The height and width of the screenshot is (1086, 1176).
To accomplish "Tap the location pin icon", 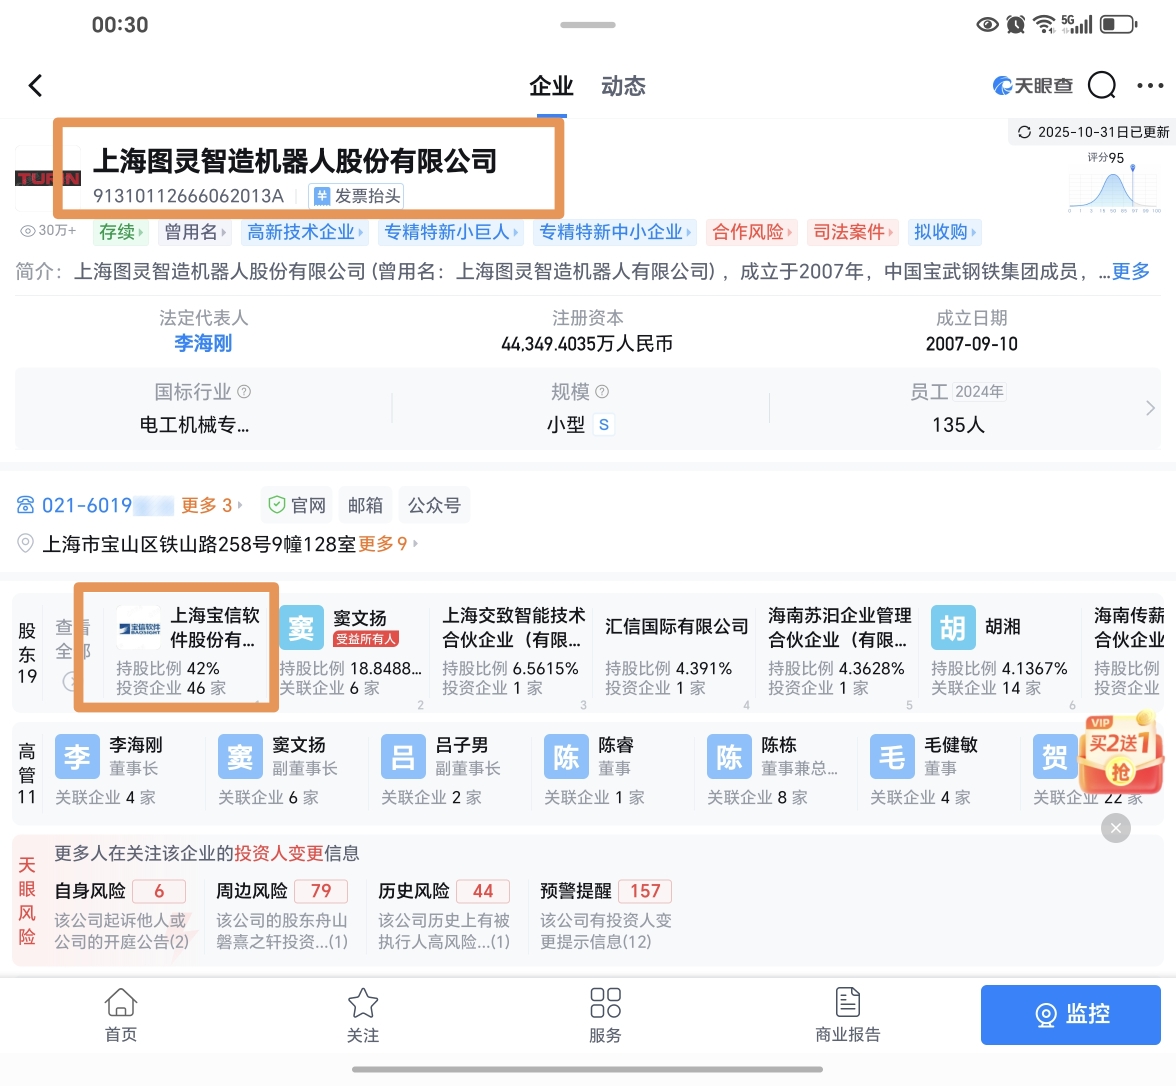I will pyautogui.click(x=25, y=543).
